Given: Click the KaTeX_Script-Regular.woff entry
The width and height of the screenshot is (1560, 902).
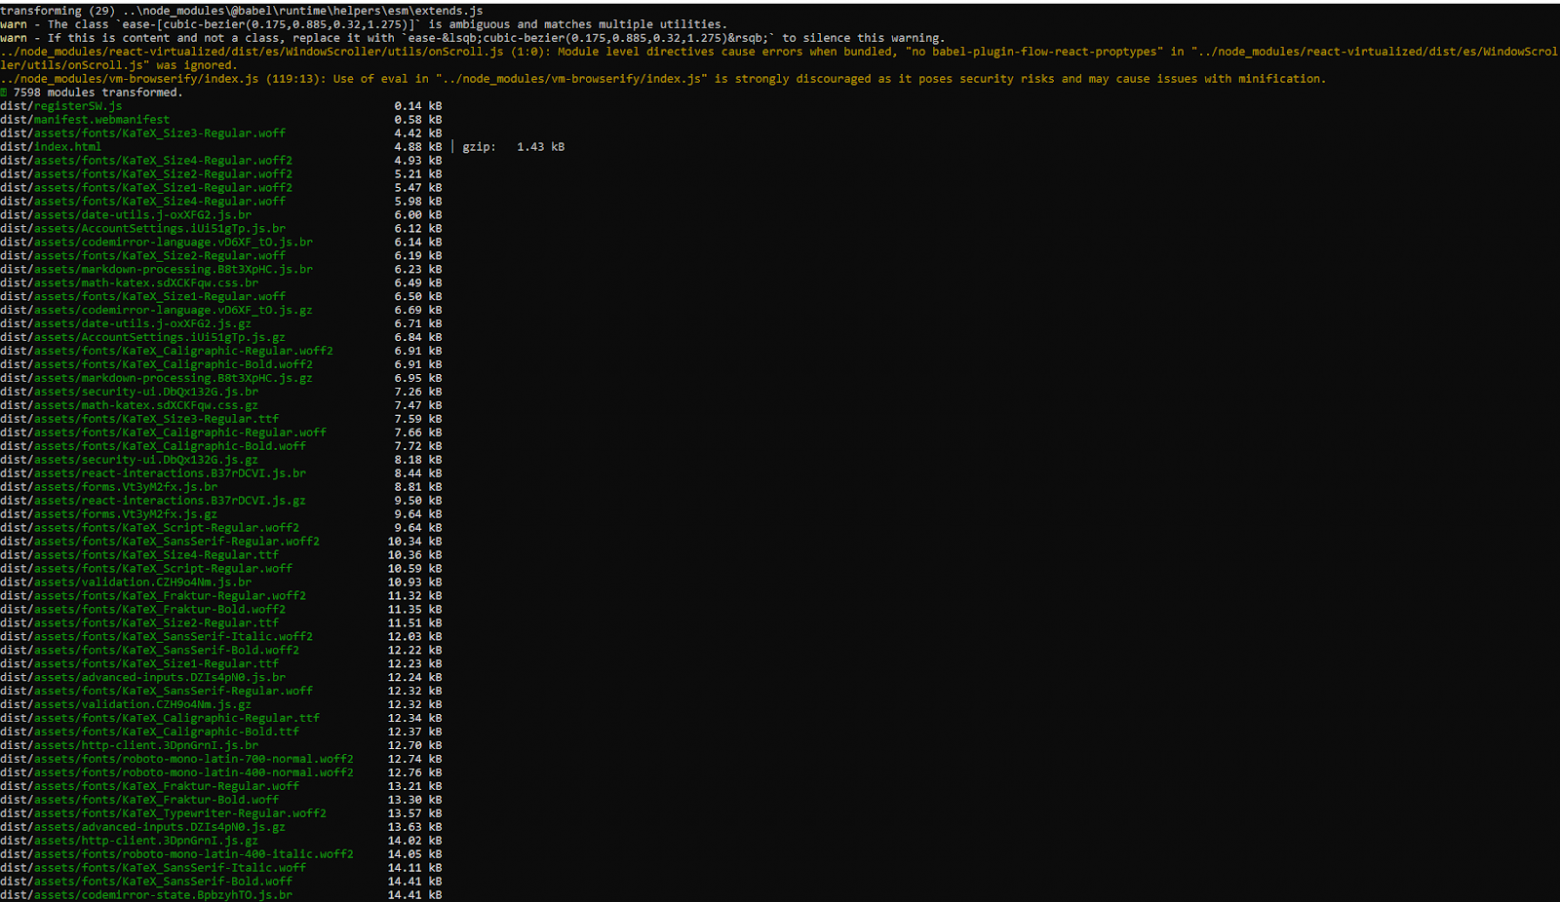Looking at the screenshot, I should pos(146,568).
